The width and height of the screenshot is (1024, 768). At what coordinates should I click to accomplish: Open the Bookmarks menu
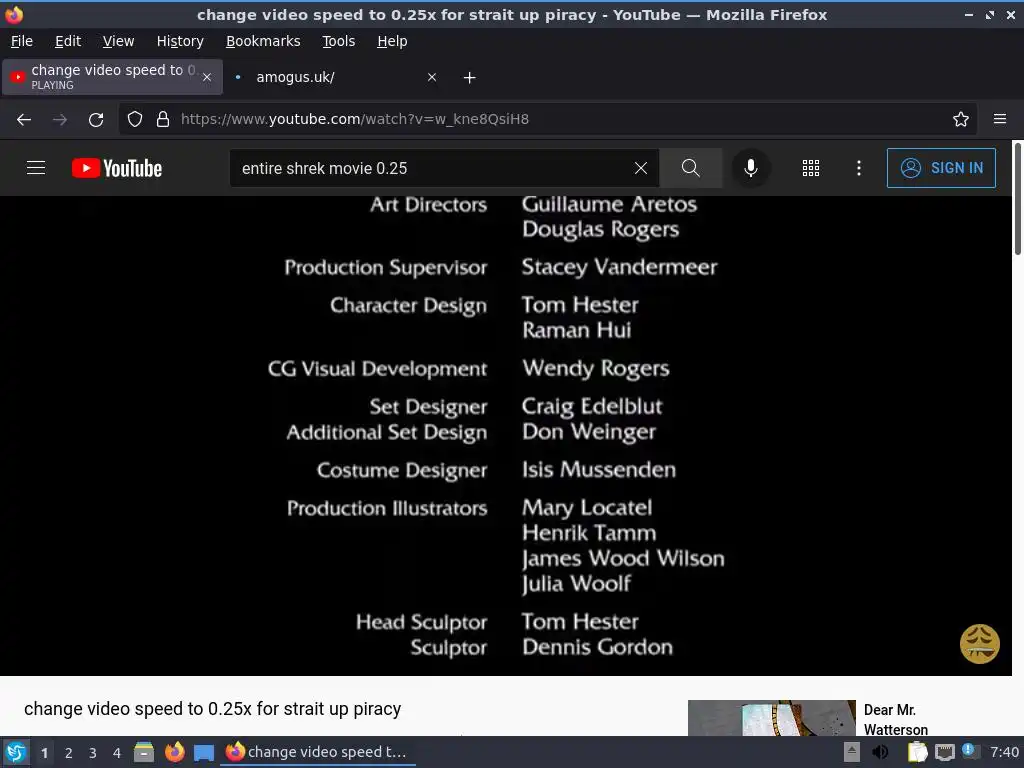[x=263, y=41]
